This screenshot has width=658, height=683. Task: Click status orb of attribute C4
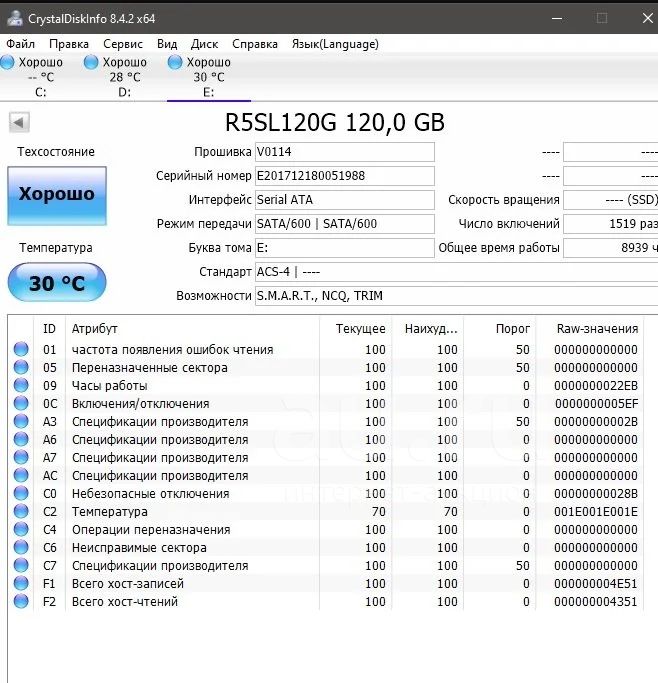tap(21, 529)
